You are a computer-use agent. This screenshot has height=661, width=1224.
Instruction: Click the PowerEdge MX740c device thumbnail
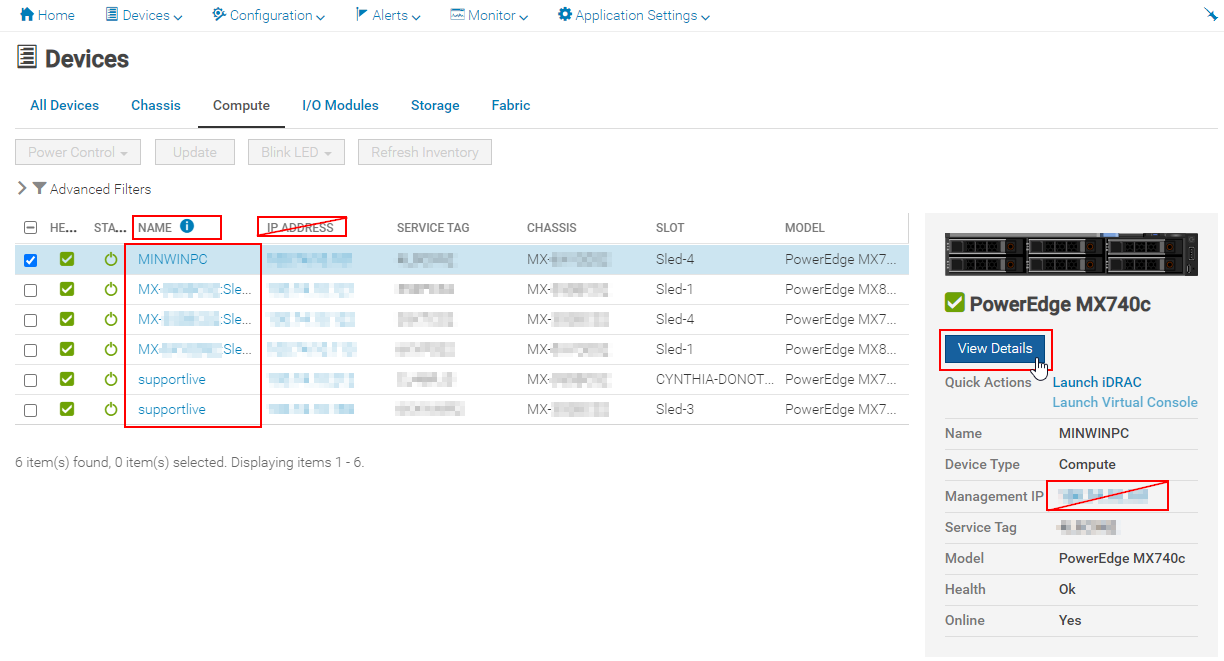pos(1071,253)
